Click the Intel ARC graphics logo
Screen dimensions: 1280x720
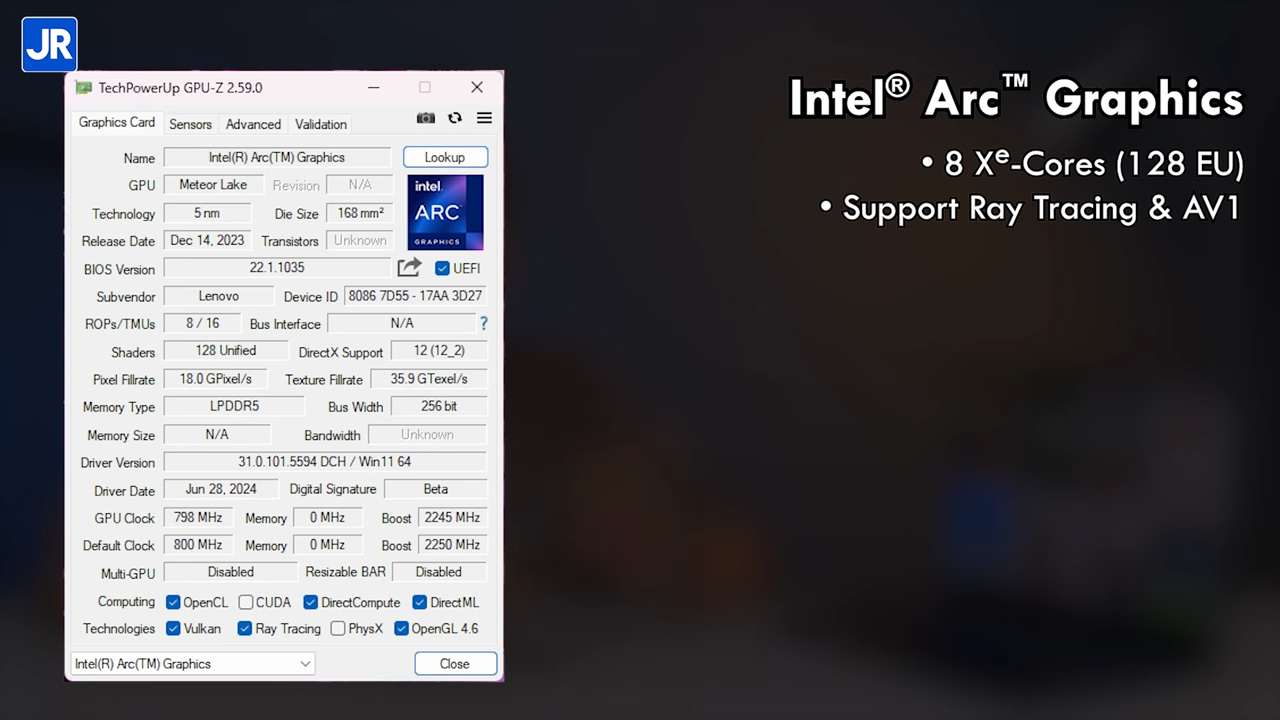click(x=445, y=212)
